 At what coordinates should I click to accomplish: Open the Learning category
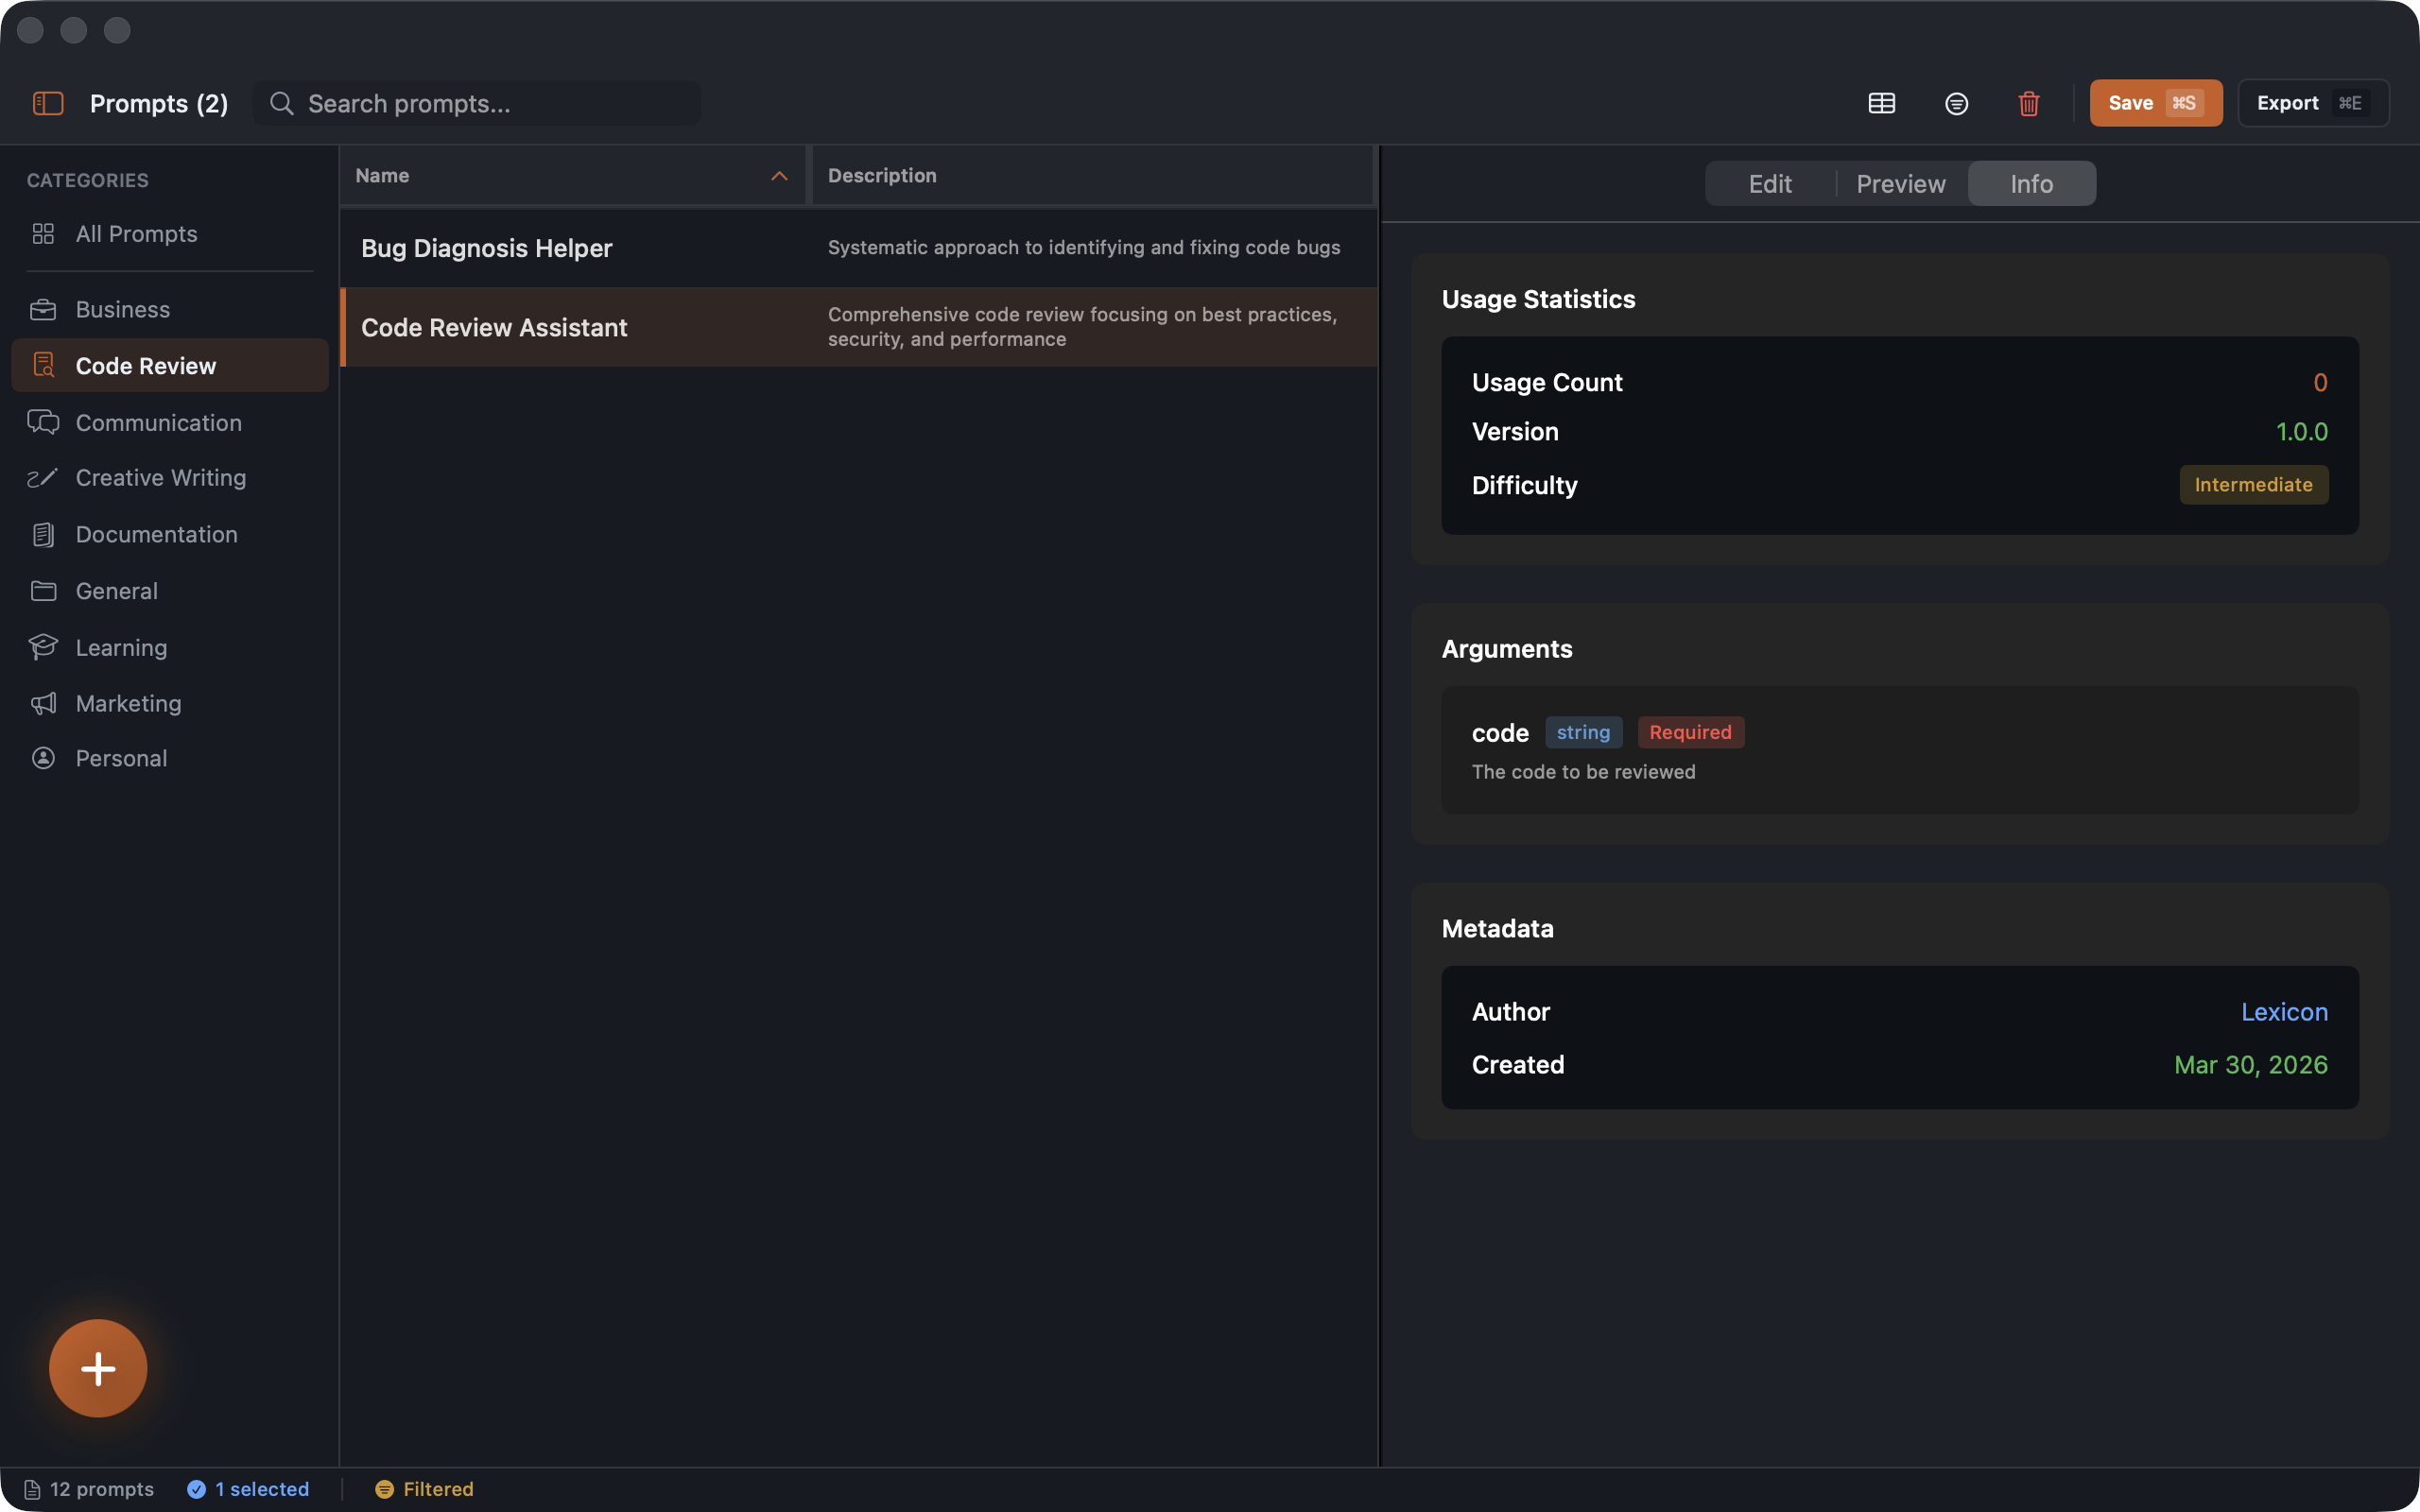point(170,647)
